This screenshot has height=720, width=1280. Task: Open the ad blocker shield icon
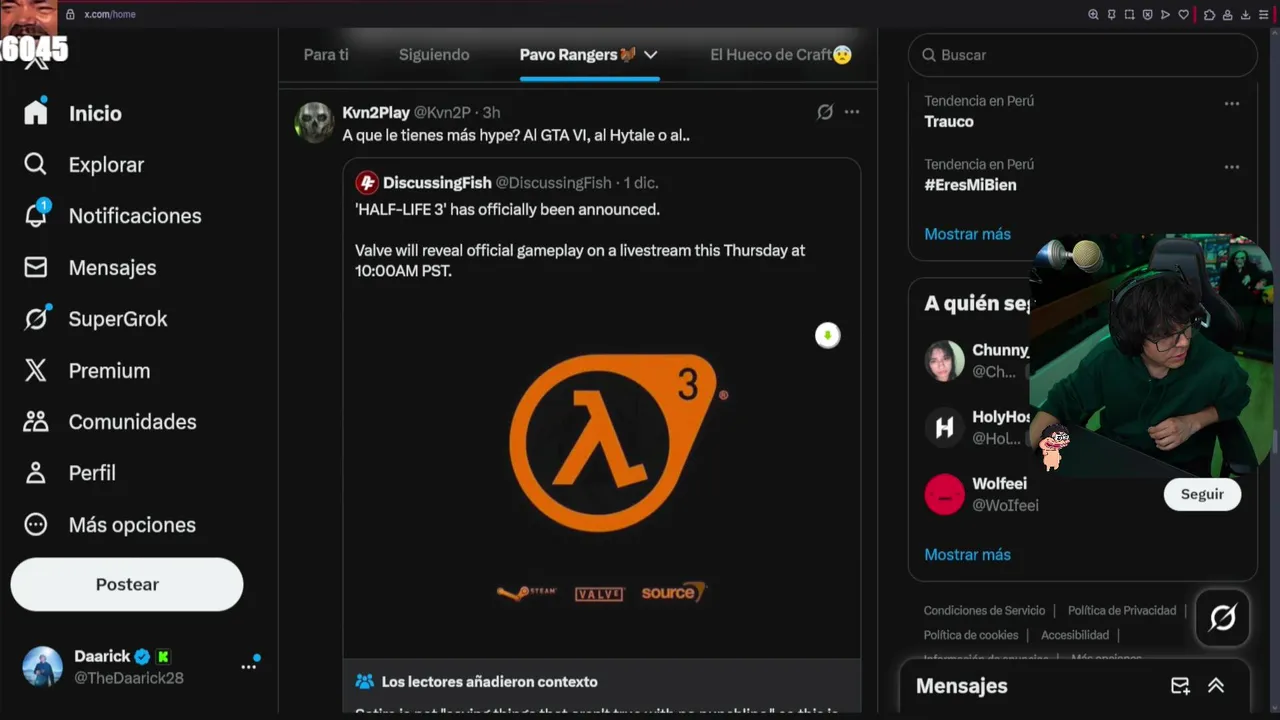(1147, 14)
